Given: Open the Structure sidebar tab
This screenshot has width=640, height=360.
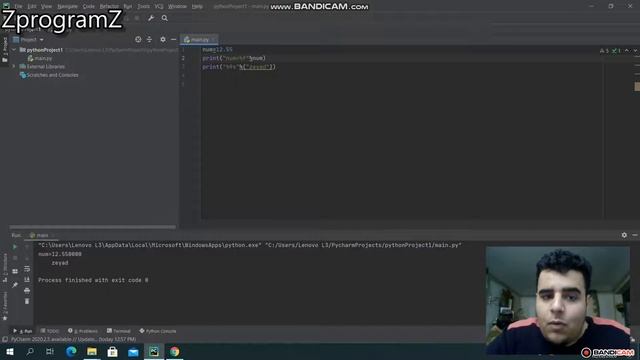Looking at the screenshot, I should pyautogui.click(x=5, y=267).
